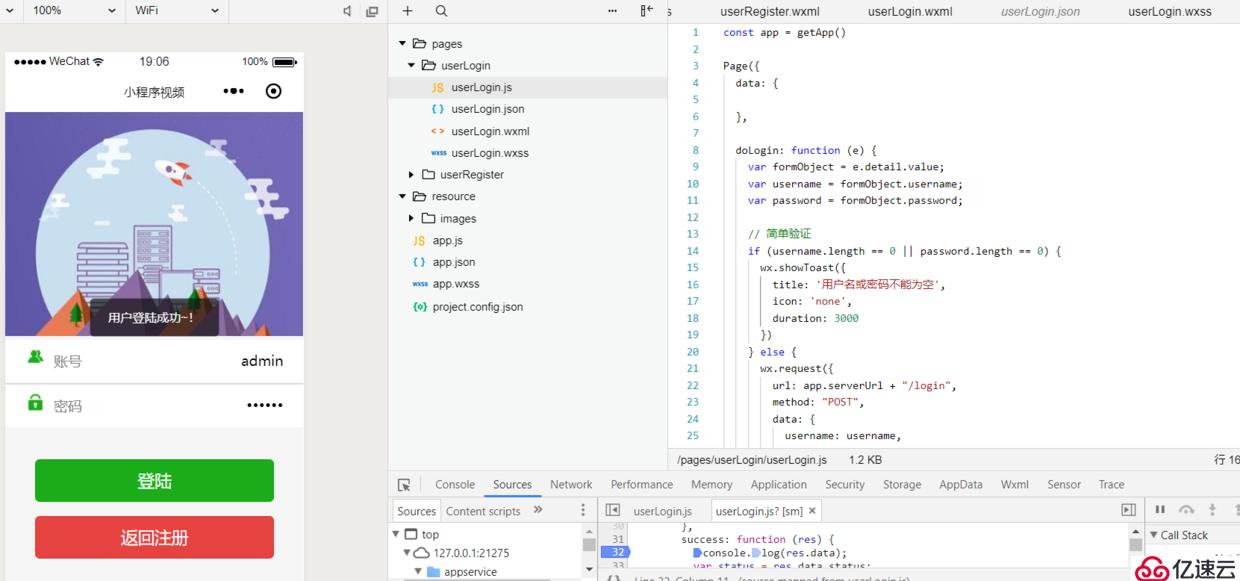The height and width of the screenshot is (581, 1240).
Task: Open the Storage devtools tab
Action: click(x=902, y=484)
